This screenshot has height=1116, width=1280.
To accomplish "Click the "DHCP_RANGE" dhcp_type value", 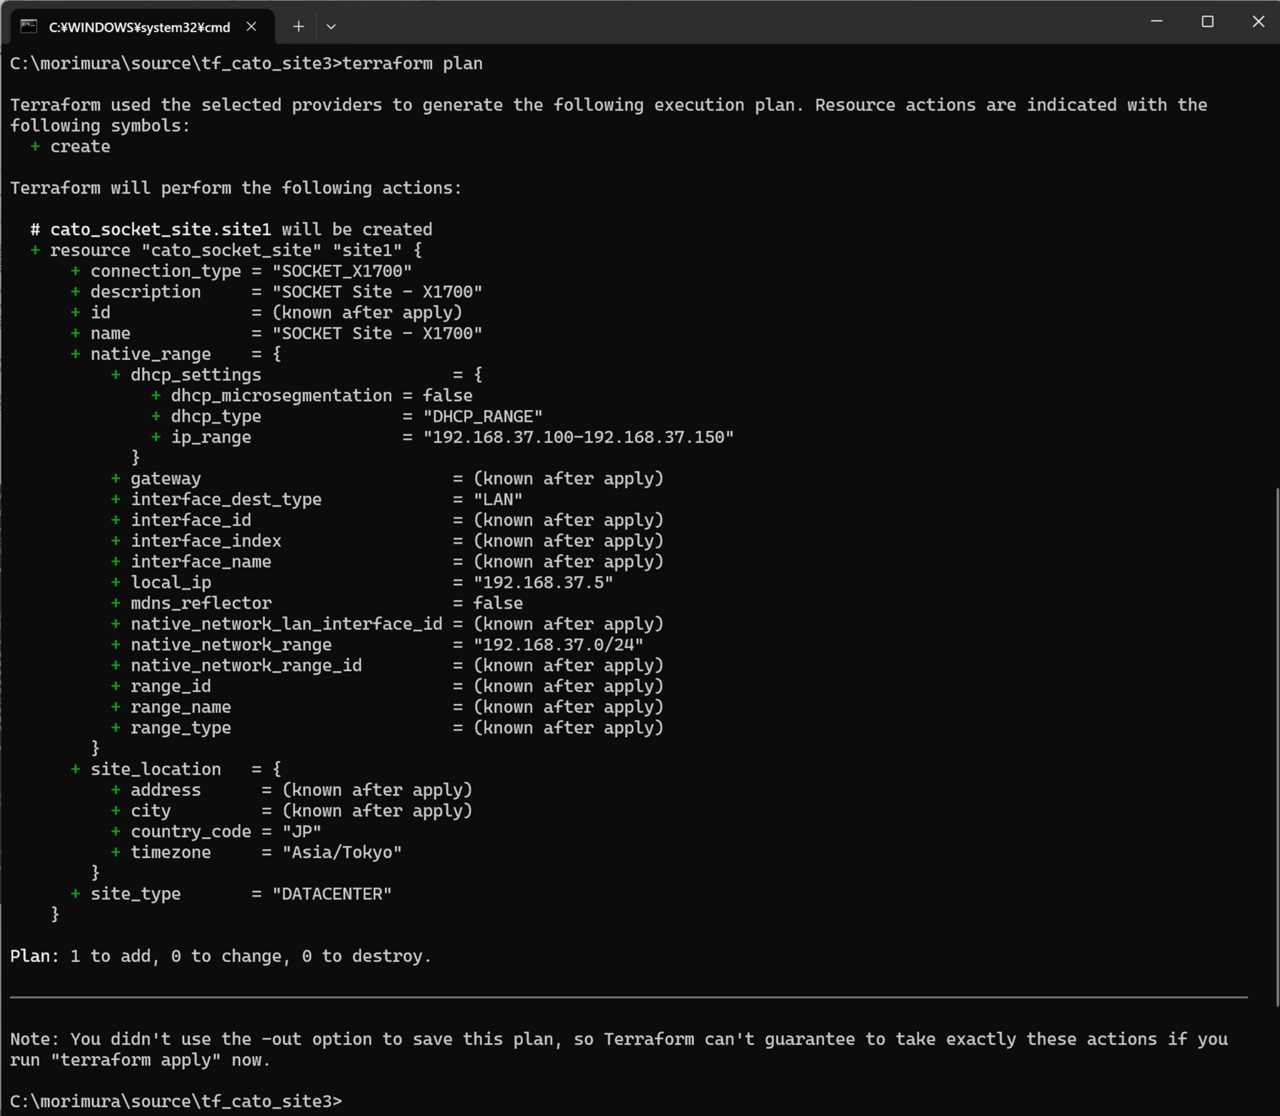I will (x=483, y=416).
